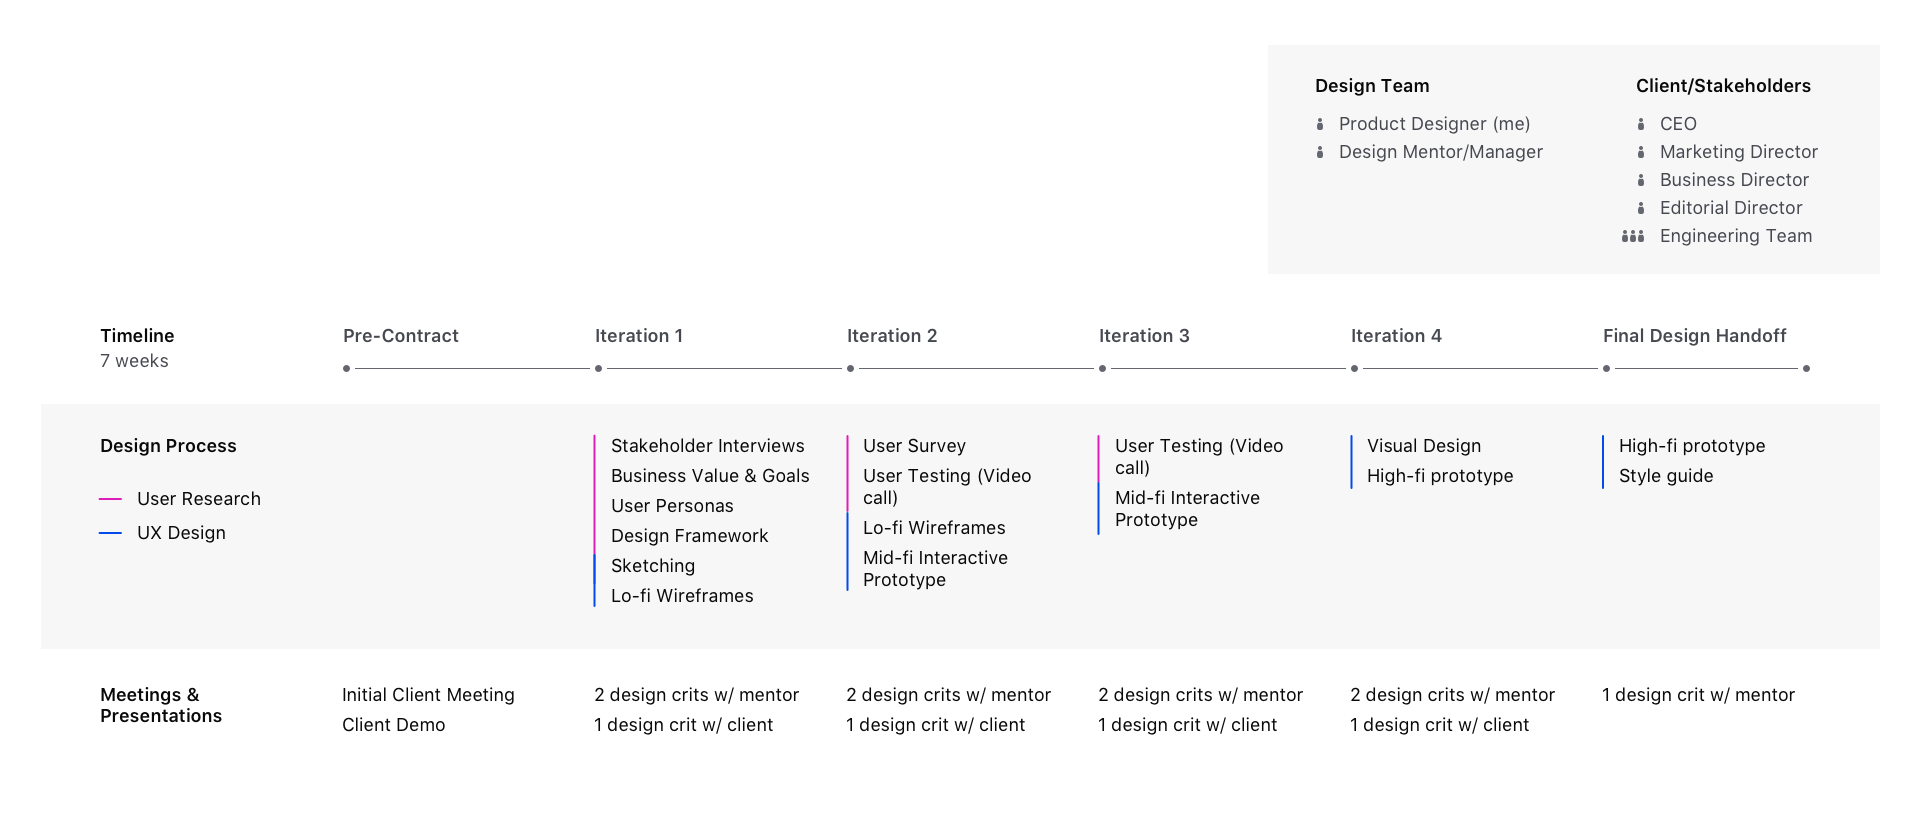Image resolution: width=1920 pixels, height=820 pixels.
Task: Click the Final Design Handoff heading
Action: pyautogui.click(x=1695, y=336)
